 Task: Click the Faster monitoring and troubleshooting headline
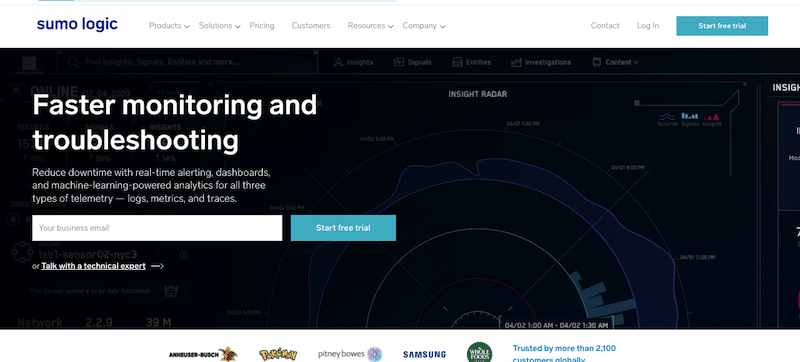click(x=174, y=122)
